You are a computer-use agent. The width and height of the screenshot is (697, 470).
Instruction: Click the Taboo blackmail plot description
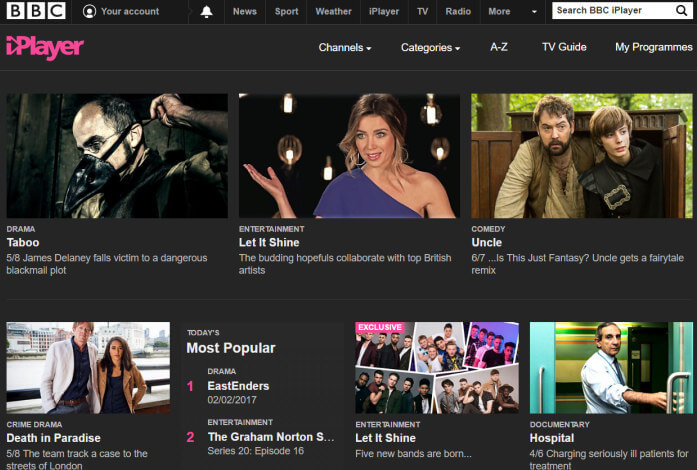(107, 264)
